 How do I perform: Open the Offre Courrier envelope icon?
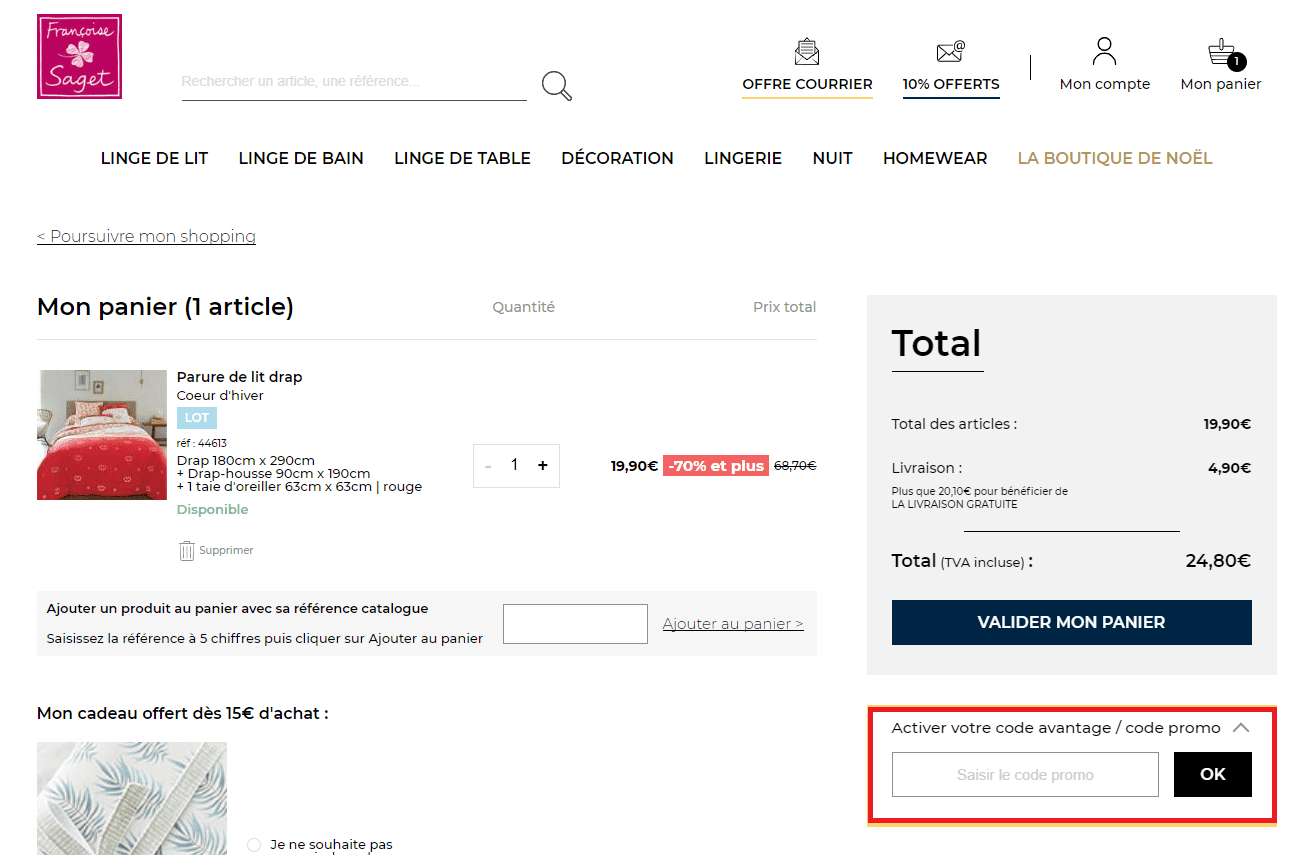point(806,52)
